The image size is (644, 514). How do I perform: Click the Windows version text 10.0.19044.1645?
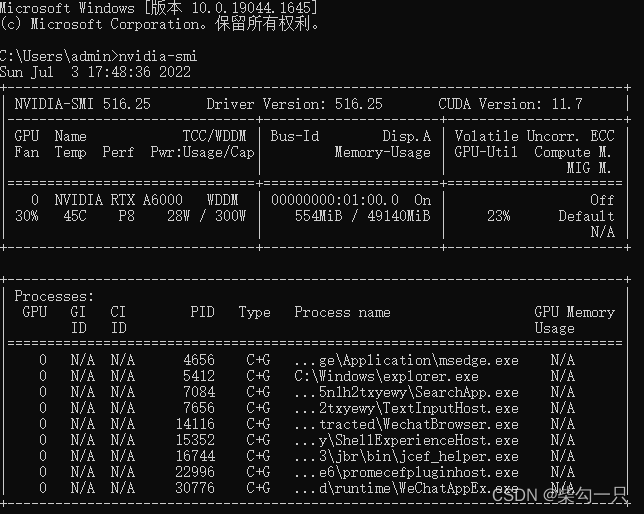coord(251,8)
